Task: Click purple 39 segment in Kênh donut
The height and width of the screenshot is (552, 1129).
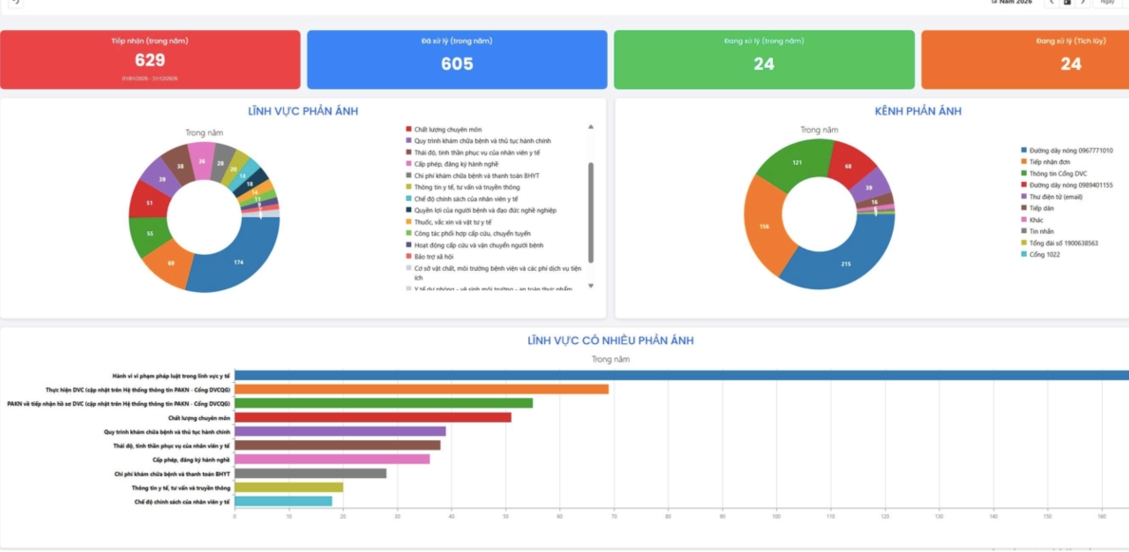Action: 868,187
